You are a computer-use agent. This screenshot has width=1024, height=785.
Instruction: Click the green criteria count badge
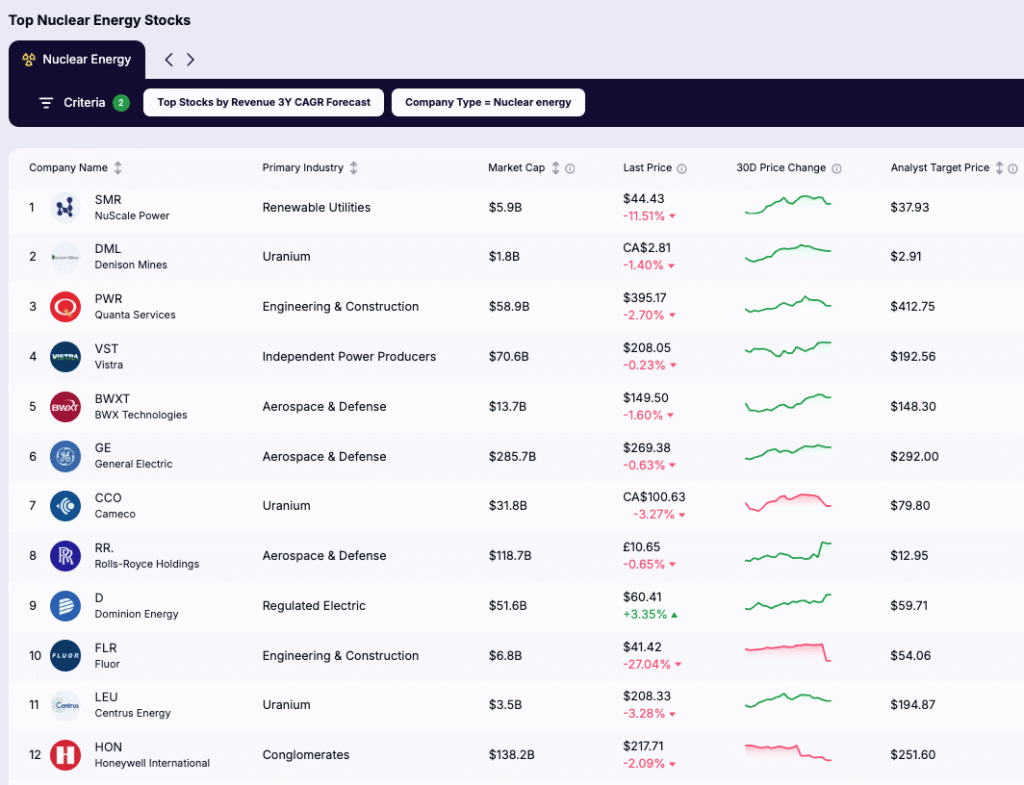coord(121,103)
